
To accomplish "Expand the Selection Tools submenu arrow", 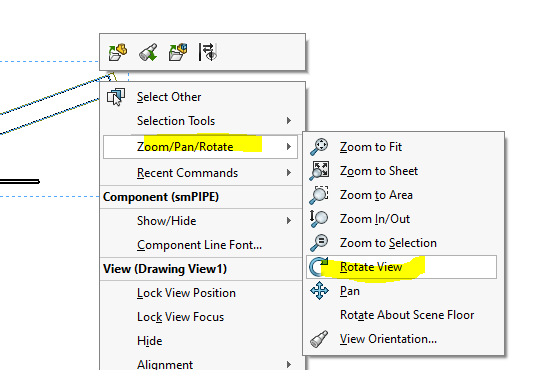I will coord(289,121).
